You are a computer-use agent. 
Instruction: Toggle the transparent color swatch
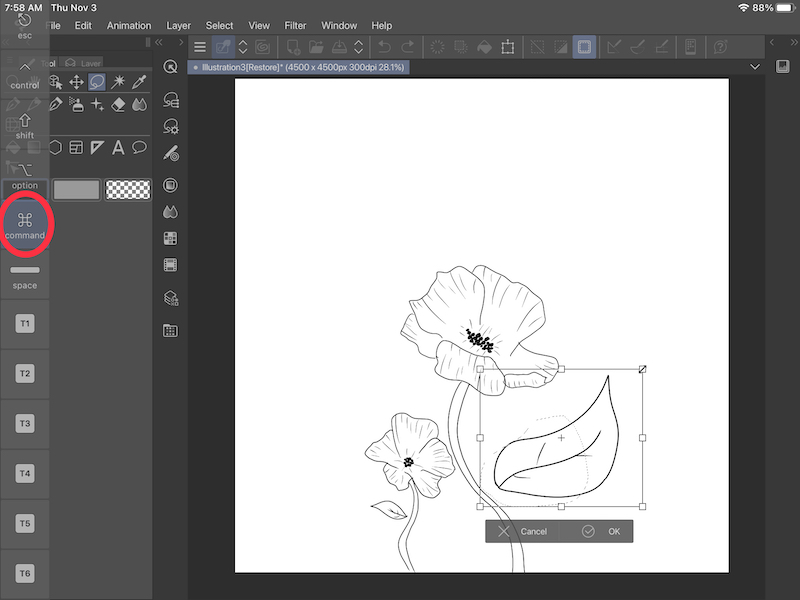(x=129, y=190)
